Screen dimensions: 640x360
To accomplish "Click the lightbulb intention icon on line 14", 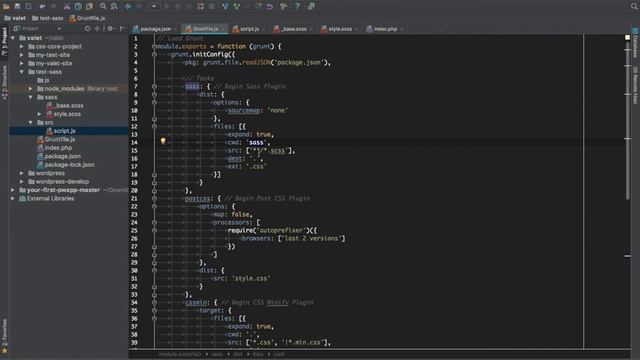I will [163, 141].
